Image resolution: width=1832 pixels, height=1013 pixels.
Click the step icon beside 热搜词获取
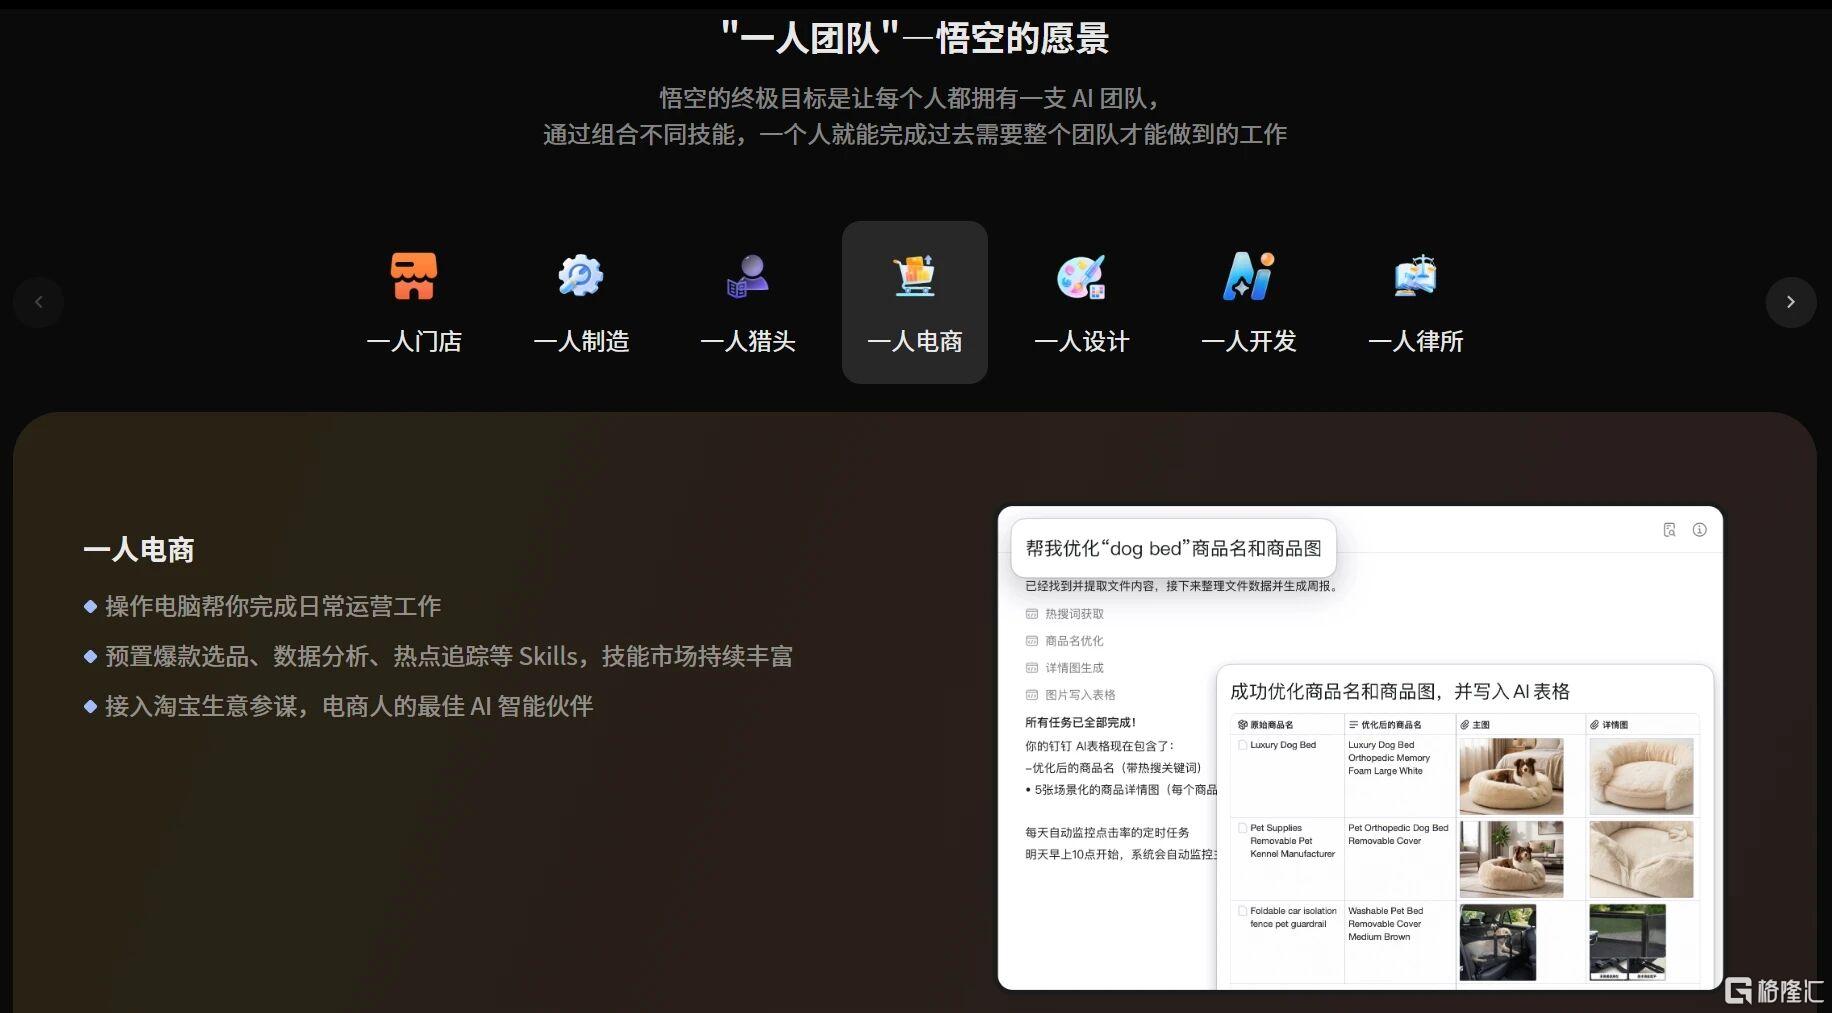pos(1032,614)
